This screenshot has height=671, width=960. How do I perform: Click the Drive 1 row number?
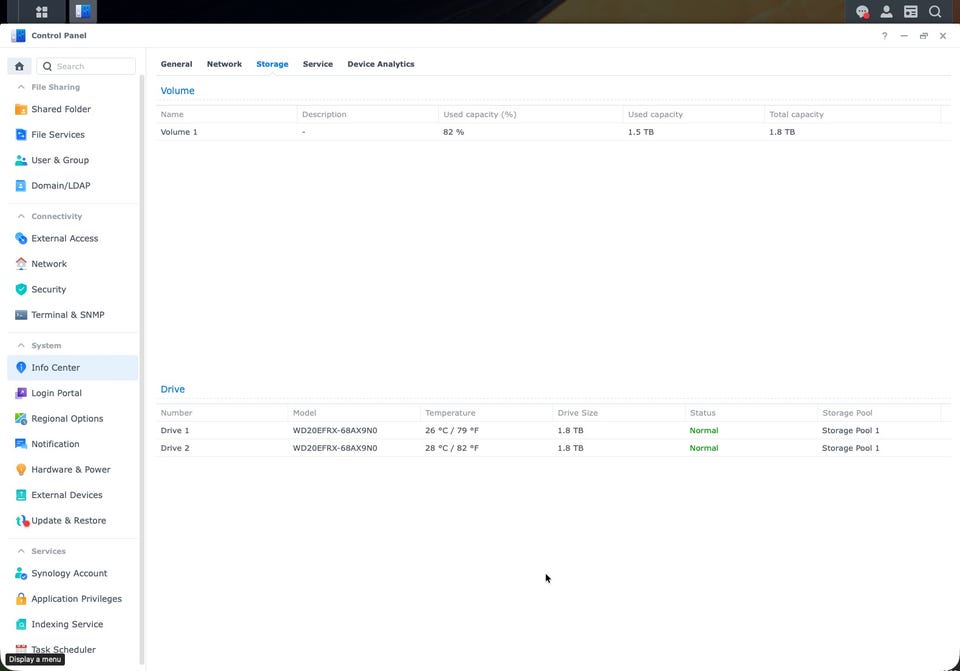coord(174,430)
